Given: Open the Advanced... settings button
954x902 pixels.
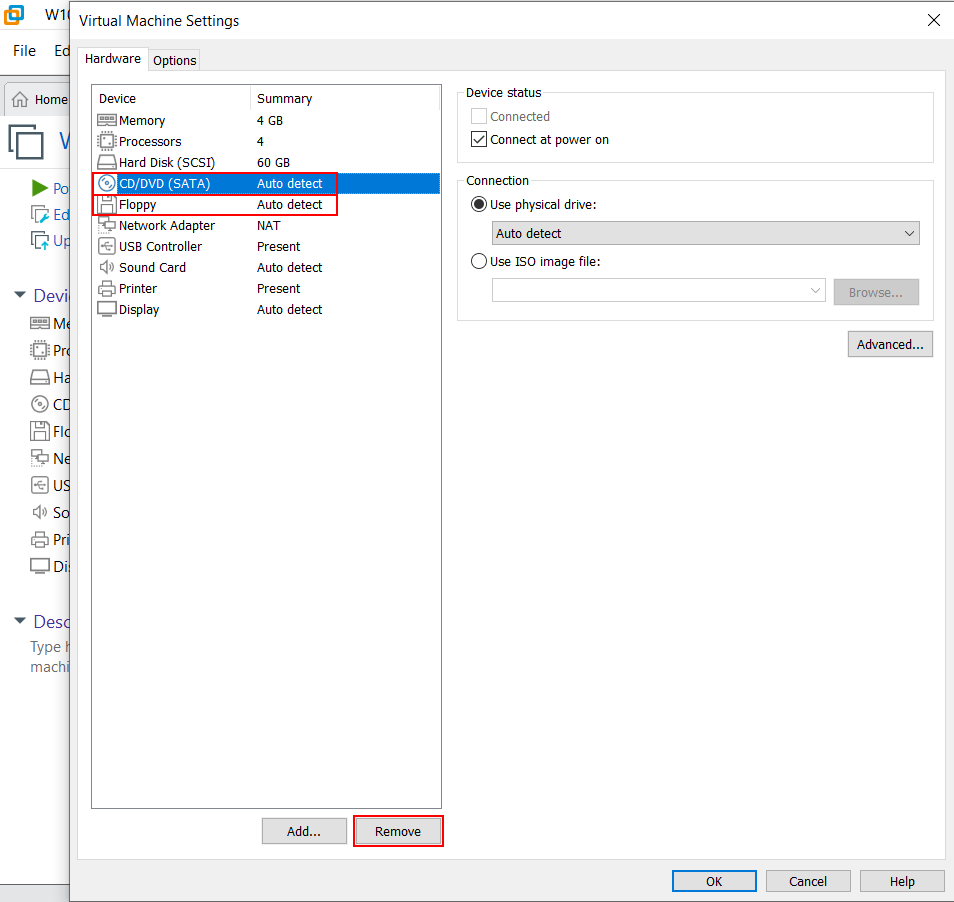Looking at the screenshot, I should (890, 345).
